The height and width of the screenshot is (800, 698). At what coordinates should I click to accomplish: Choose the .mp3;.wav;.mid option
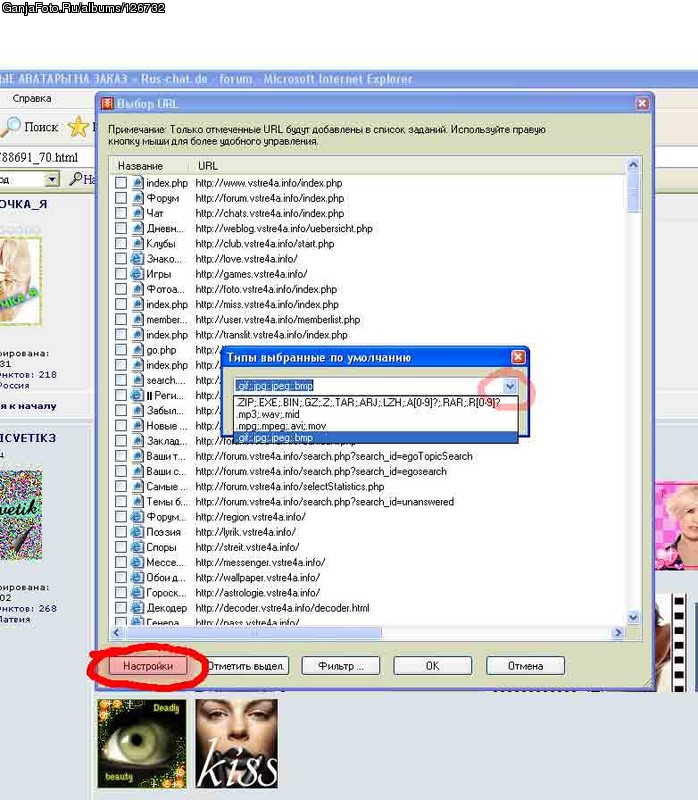pos(376,414)
